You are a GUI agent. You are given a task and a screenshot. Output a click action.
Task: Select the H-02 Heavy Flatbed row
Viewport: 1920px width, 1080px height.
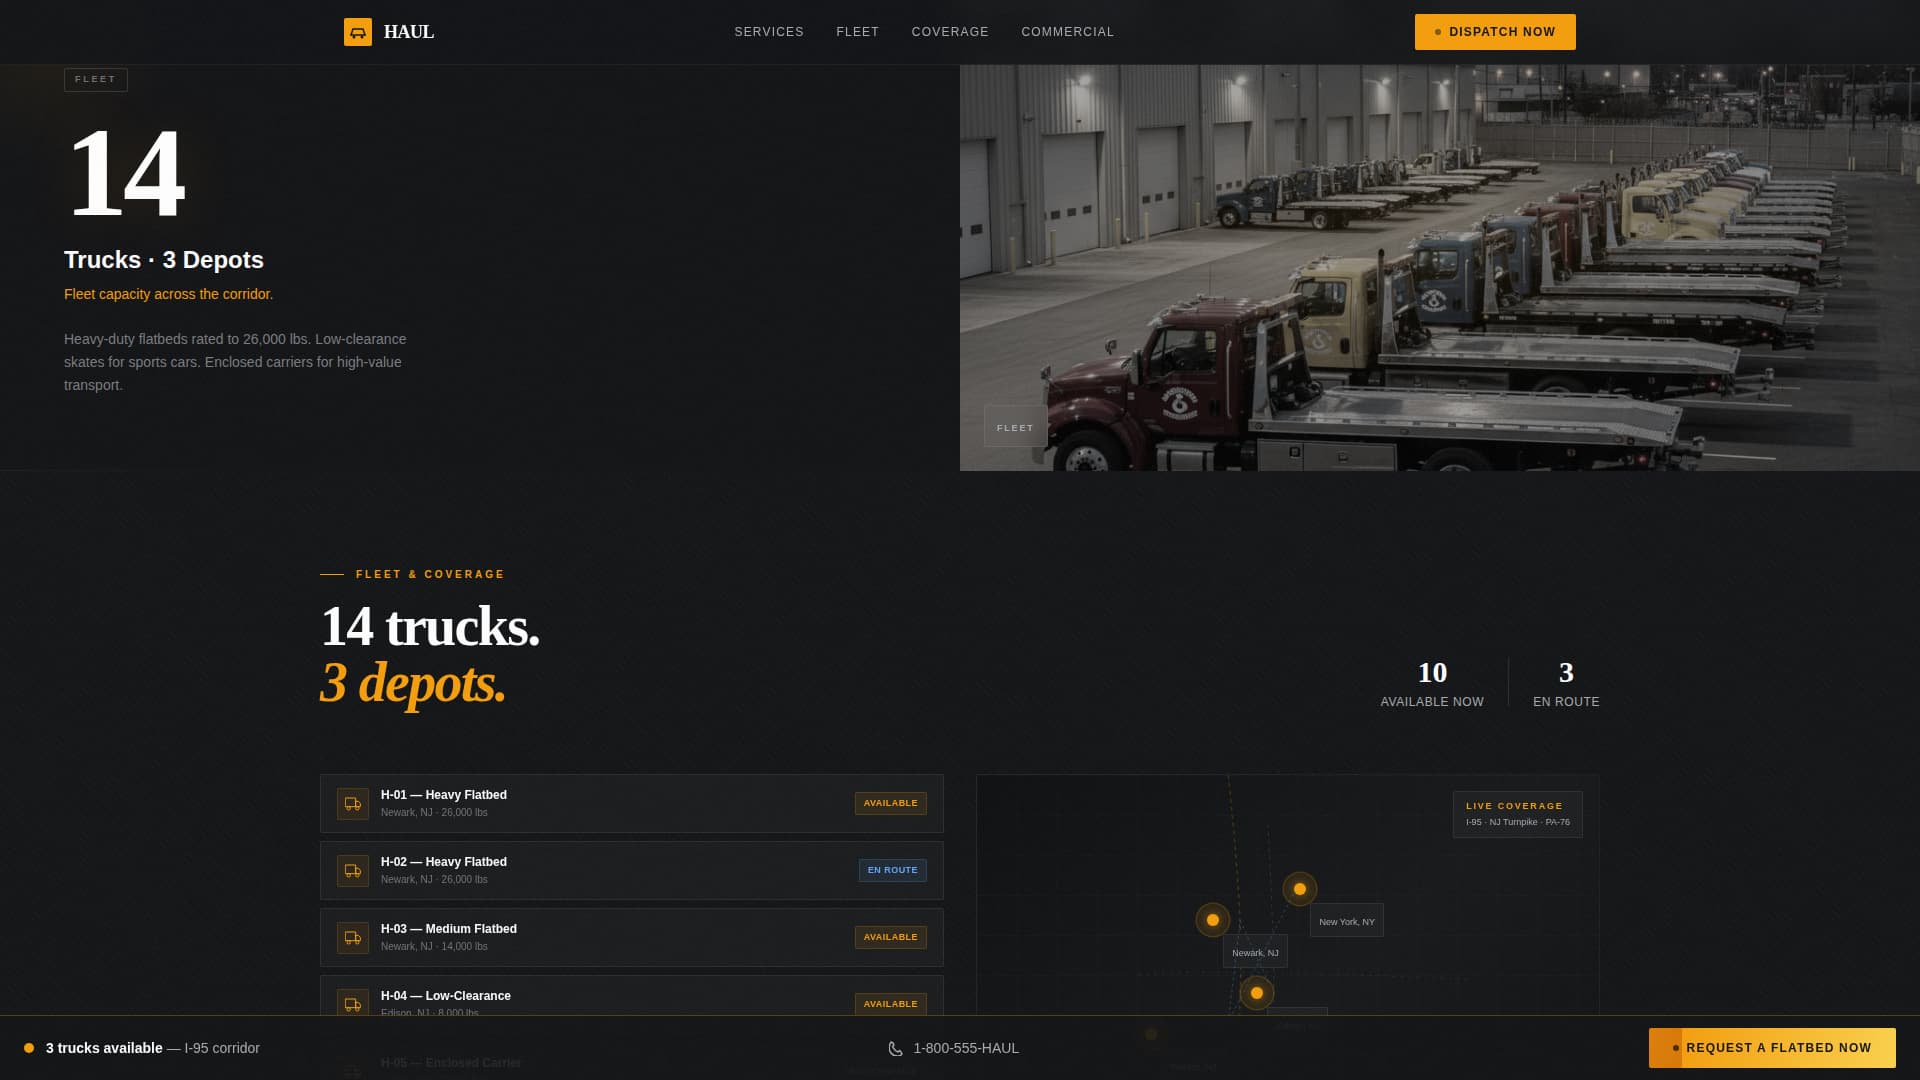(632, 870)
